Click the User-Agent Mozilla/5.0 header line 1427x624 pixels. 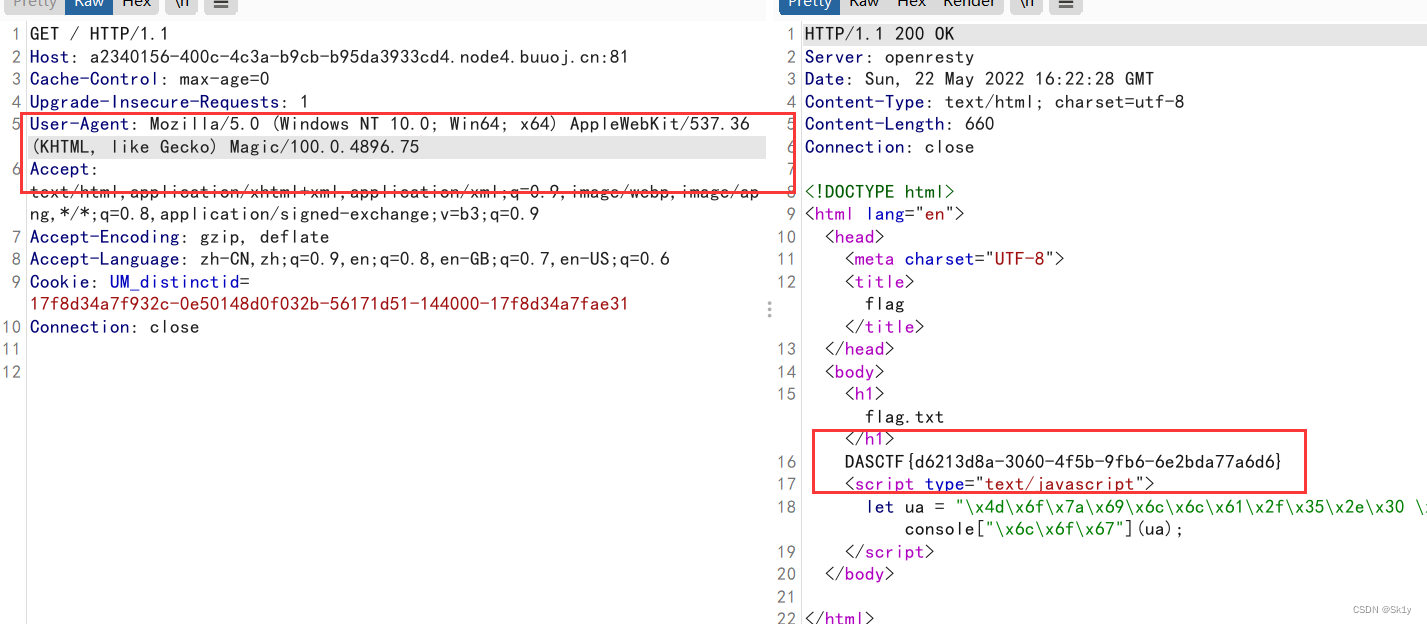coord(390,124)
